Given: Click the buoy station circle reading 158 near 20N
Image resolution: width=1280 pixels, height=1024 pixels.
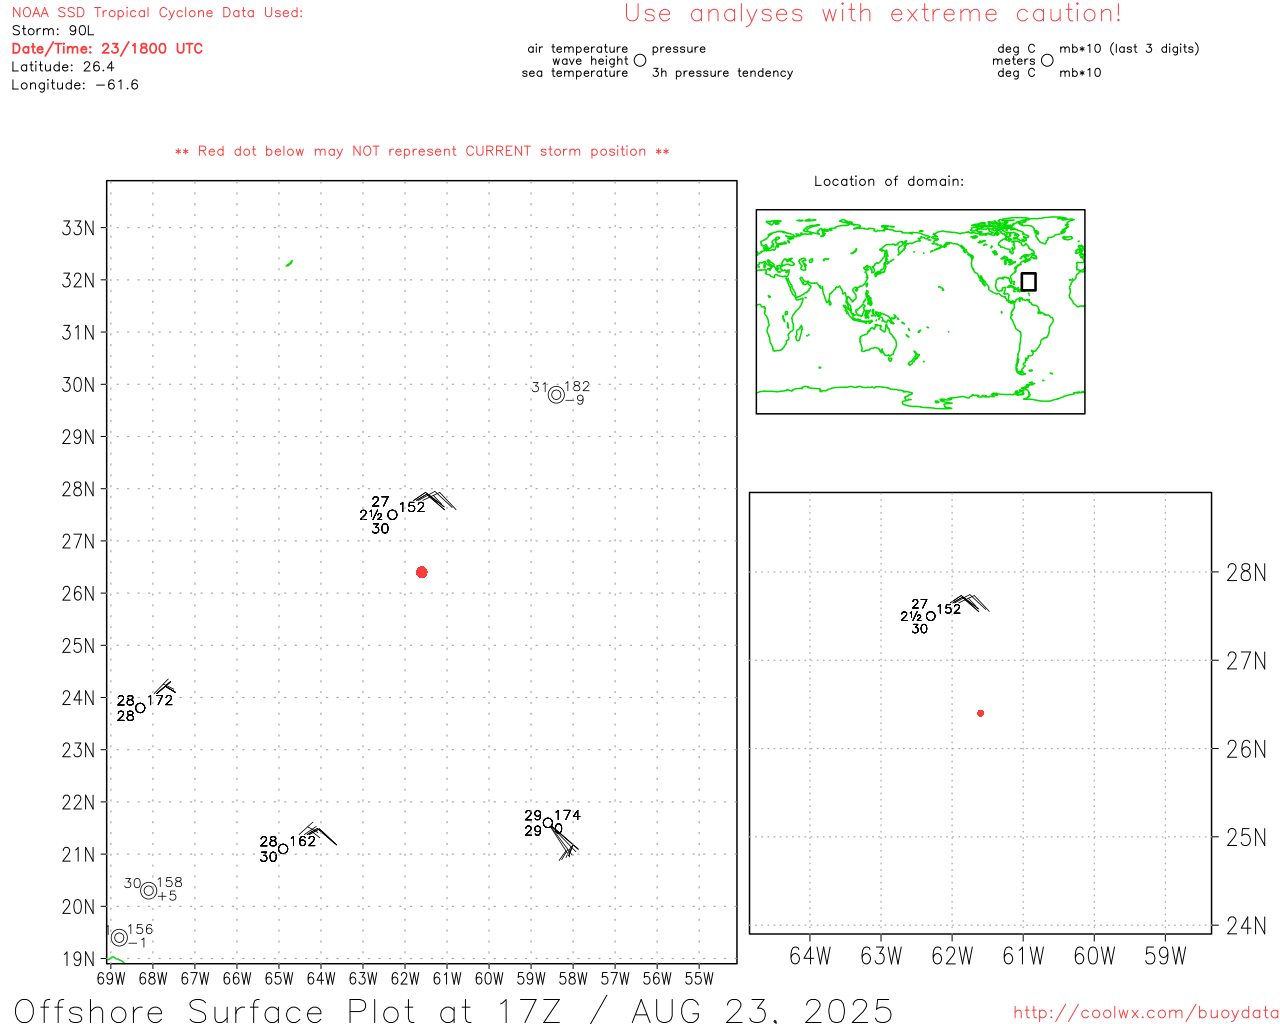Looking at the screenshot, I should [x=149, y=890].
